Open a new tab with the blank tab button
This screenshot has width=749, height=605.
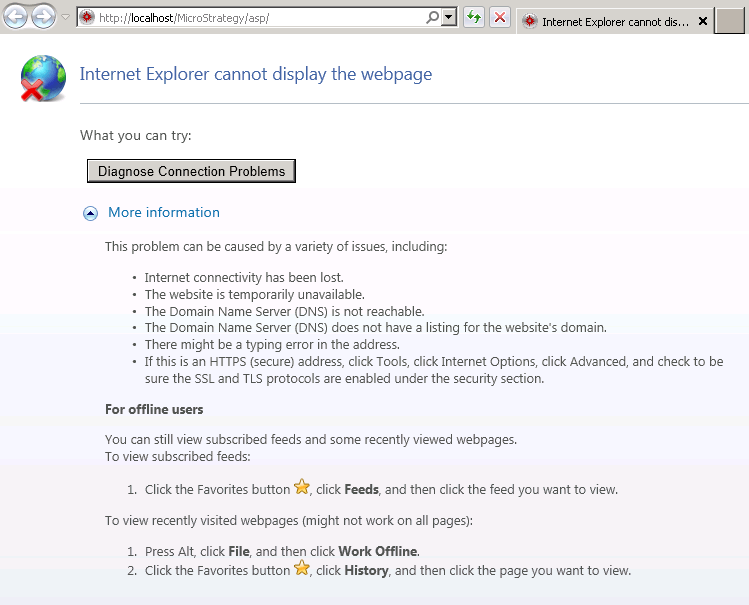pos(730,20)
